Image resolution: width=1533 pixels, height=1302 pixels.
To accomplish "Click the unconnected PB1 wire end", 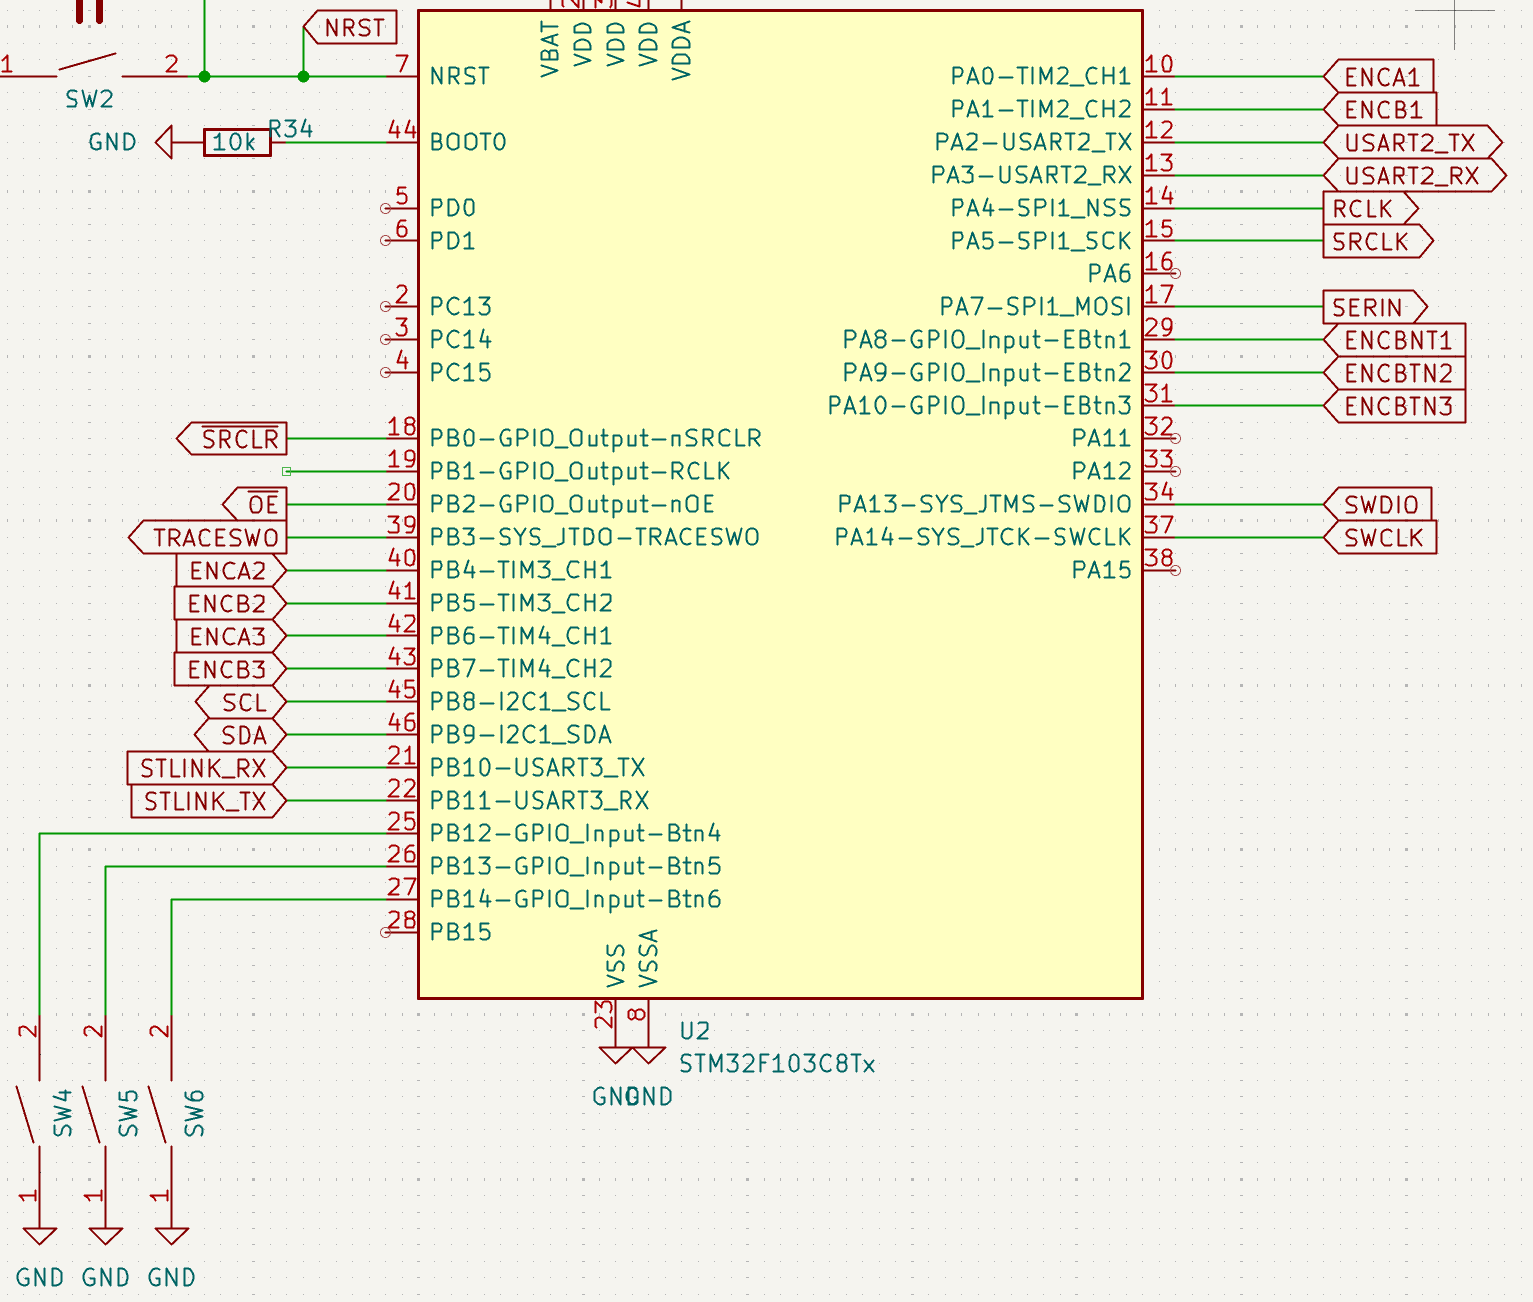I will click(x=287, y=471).
